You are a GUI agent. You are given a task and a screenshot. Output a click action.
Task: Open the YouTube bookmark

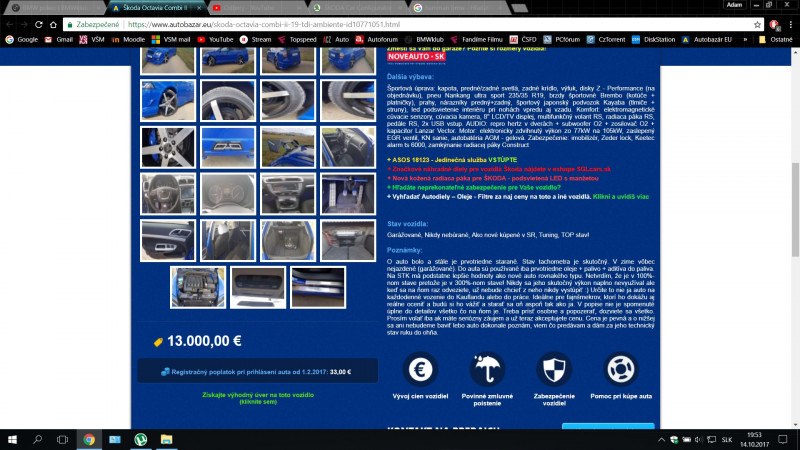[215, 39]
